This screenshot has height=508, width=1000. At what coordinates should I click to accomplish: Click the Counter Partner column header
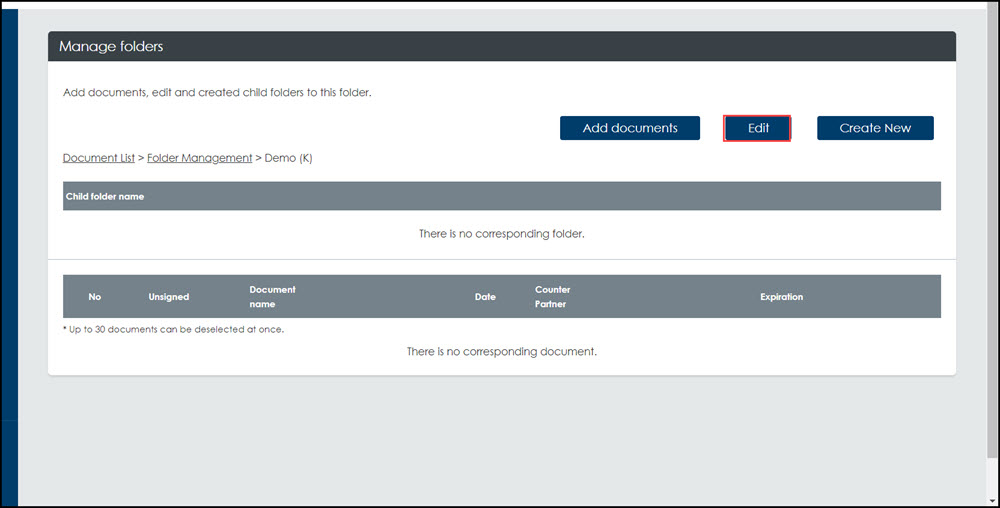click(552, 297)
